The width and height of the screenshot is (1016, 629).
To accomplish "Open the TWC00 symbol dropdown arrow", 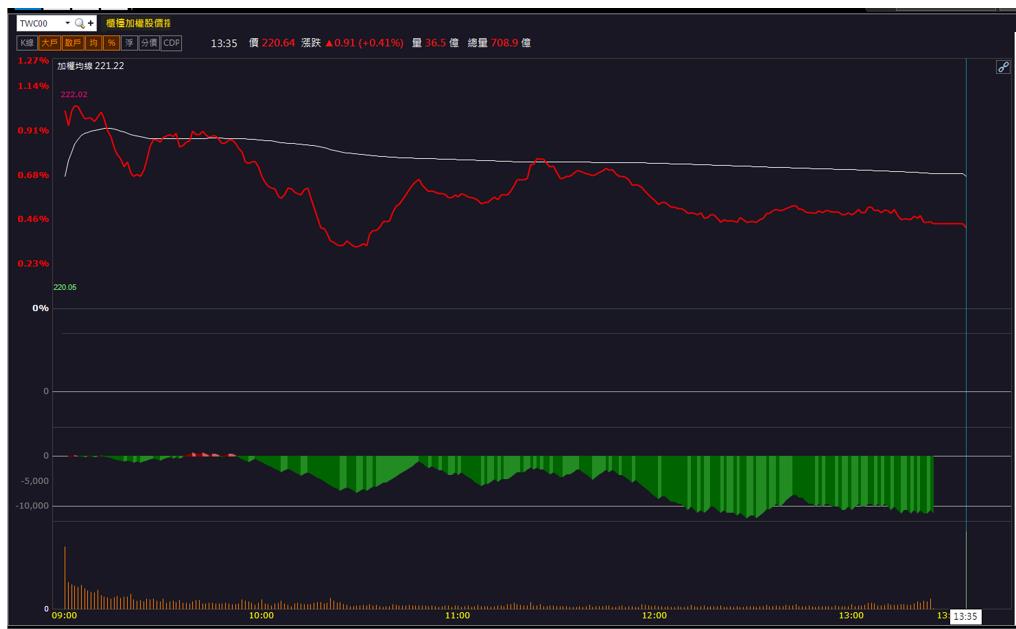I will (67, 23).
